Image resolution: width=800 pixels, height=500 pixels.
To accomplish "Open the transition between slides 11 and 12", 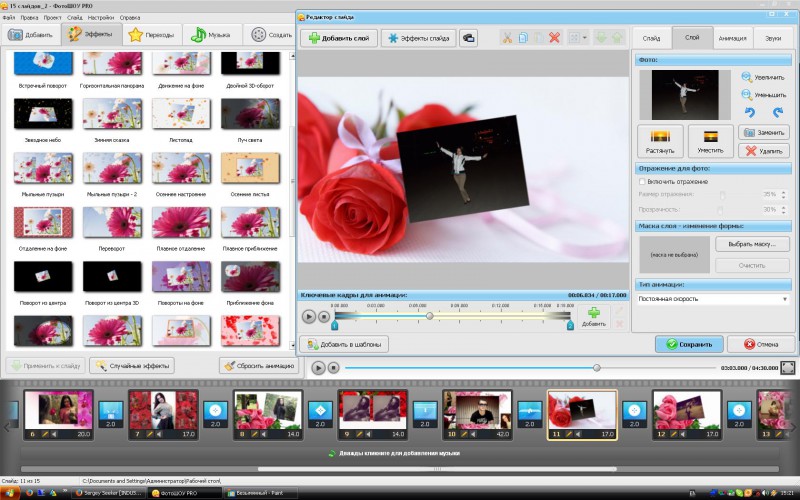I will pyautogui.click(x=634, y=414).
